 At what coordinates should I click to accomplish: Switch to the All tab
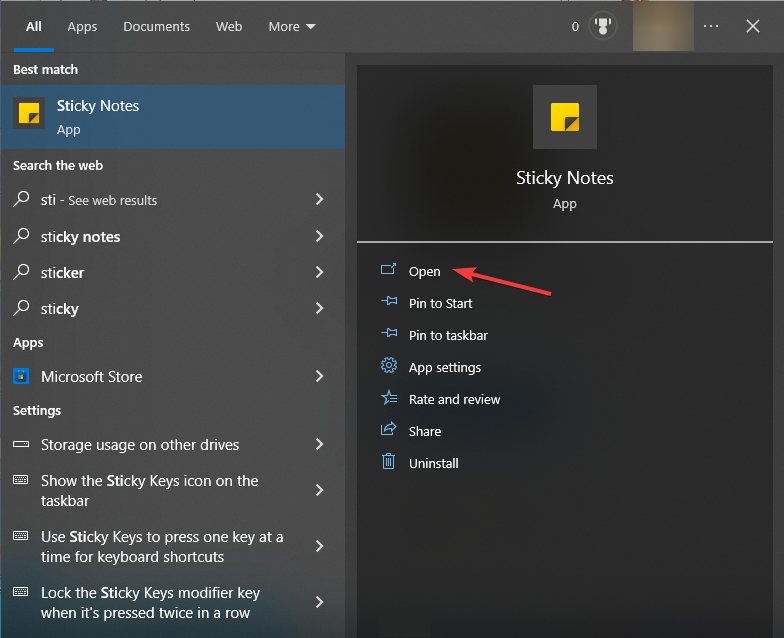pos(34,26)
